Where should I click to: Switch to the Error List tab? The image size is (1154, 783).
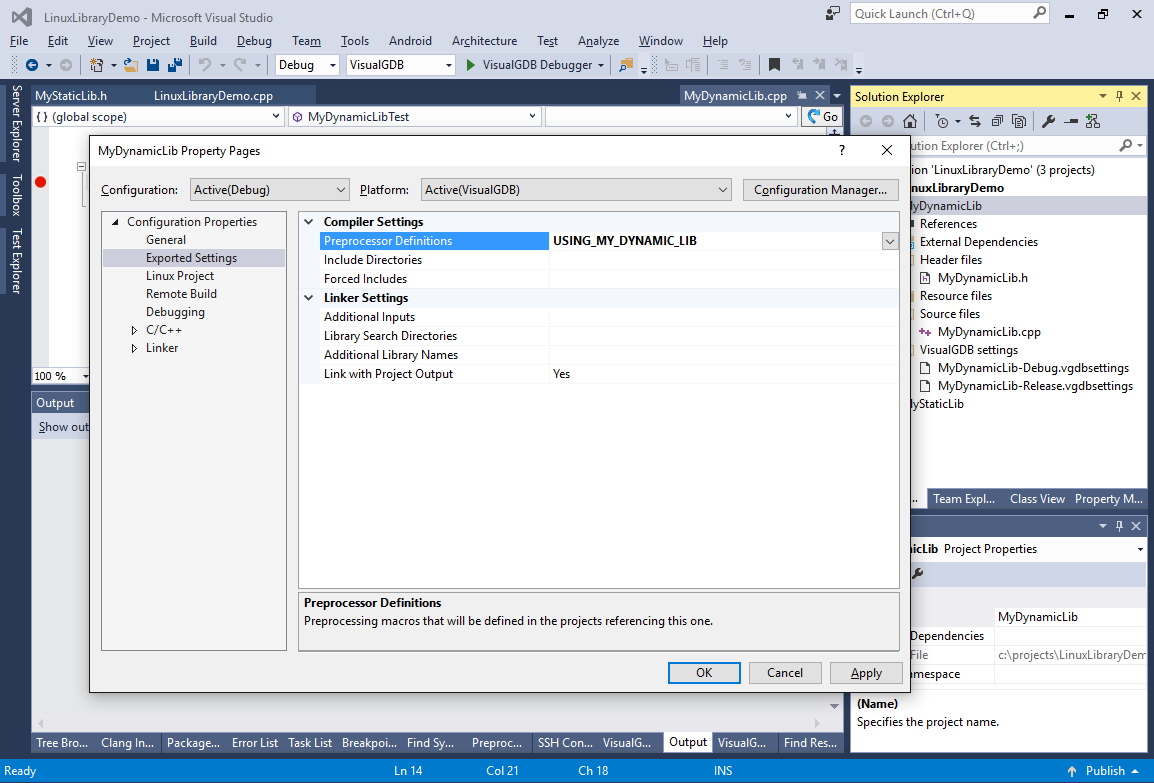coord(255,743)
